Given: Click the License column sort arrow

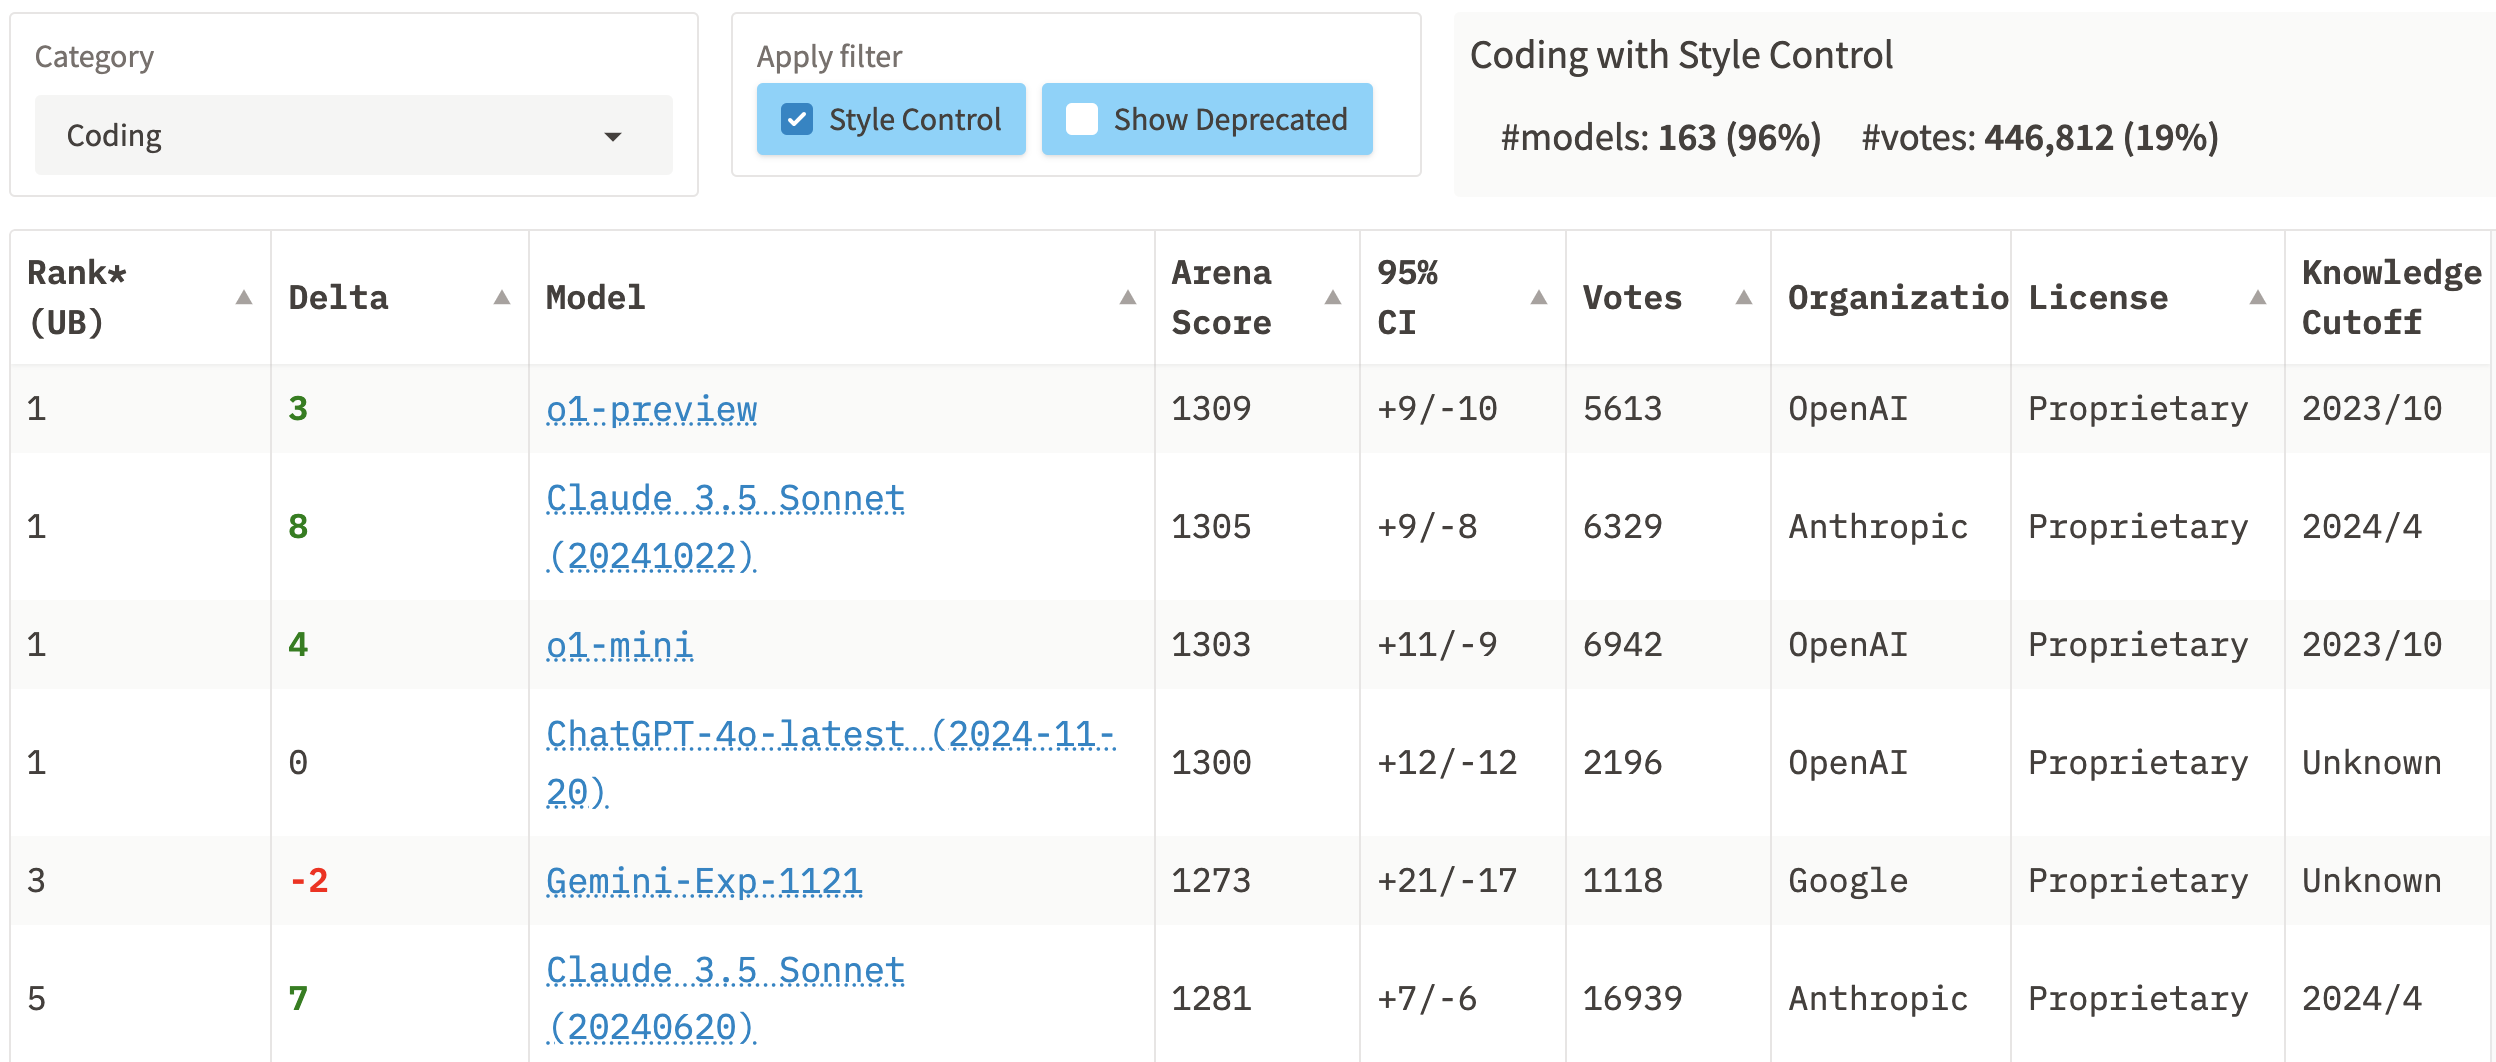Looking at the screenshot, I should (x=2257, y=298).
